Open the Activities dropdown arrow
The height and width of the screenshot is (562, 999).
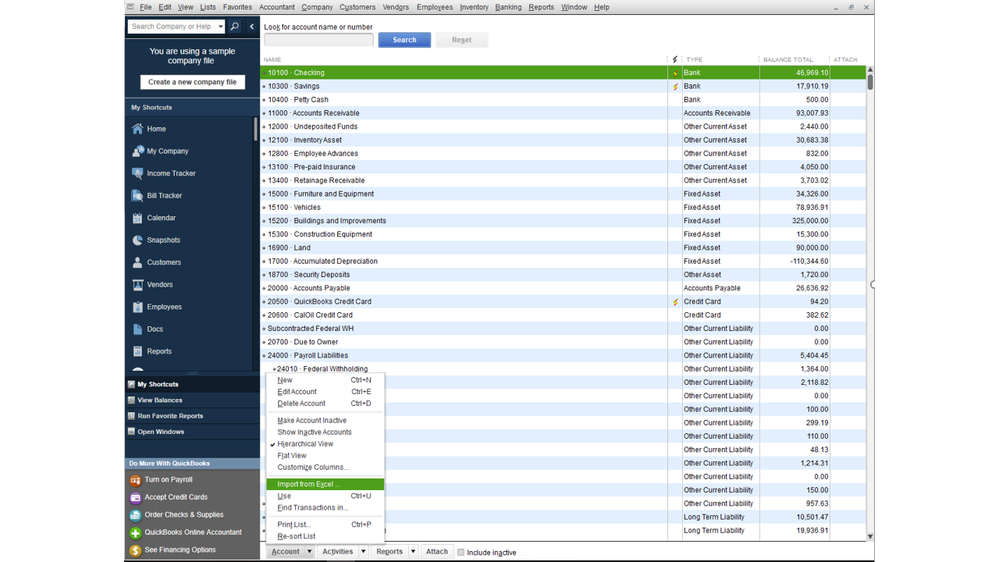pyautogui.click(x=363, y=552)
